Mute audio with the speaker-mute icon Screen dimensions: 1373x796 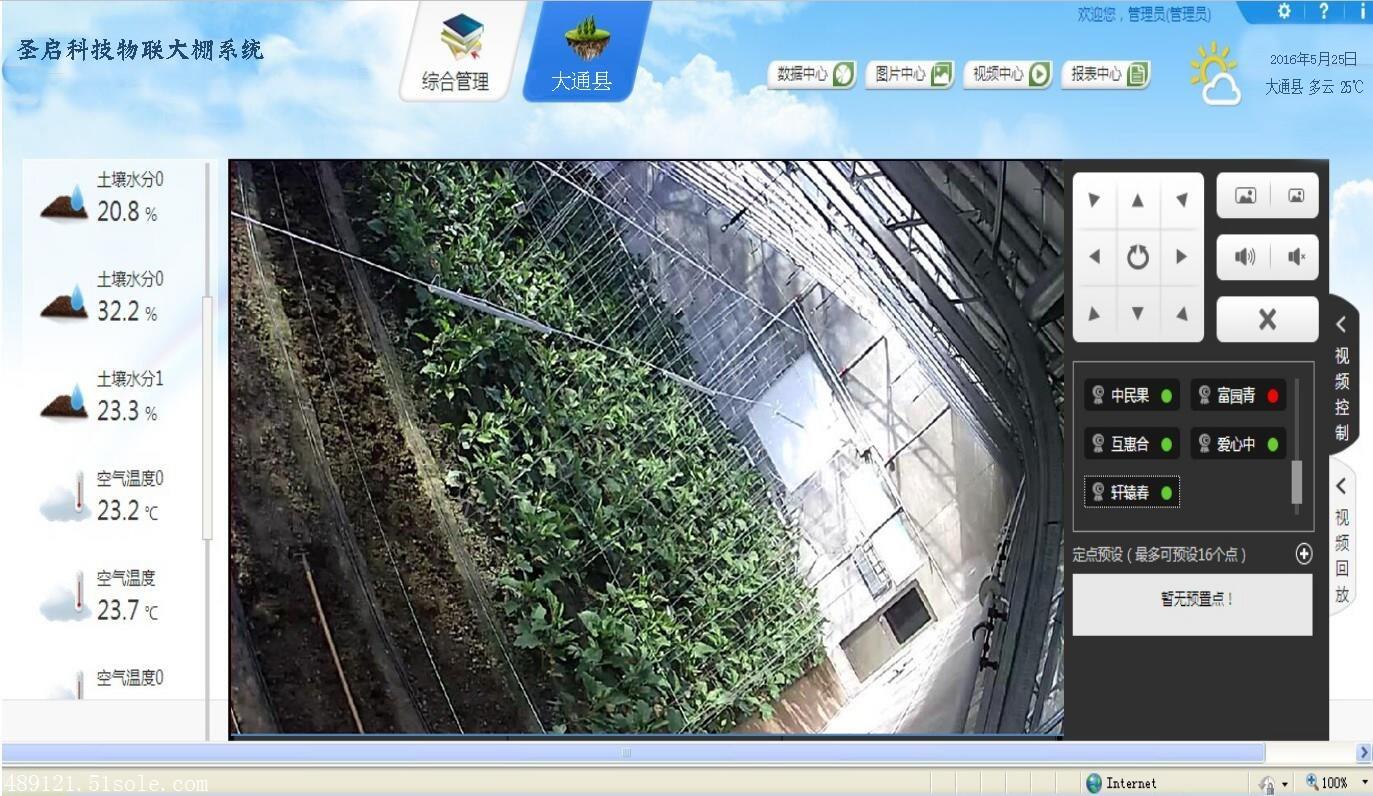(1295, 257)
